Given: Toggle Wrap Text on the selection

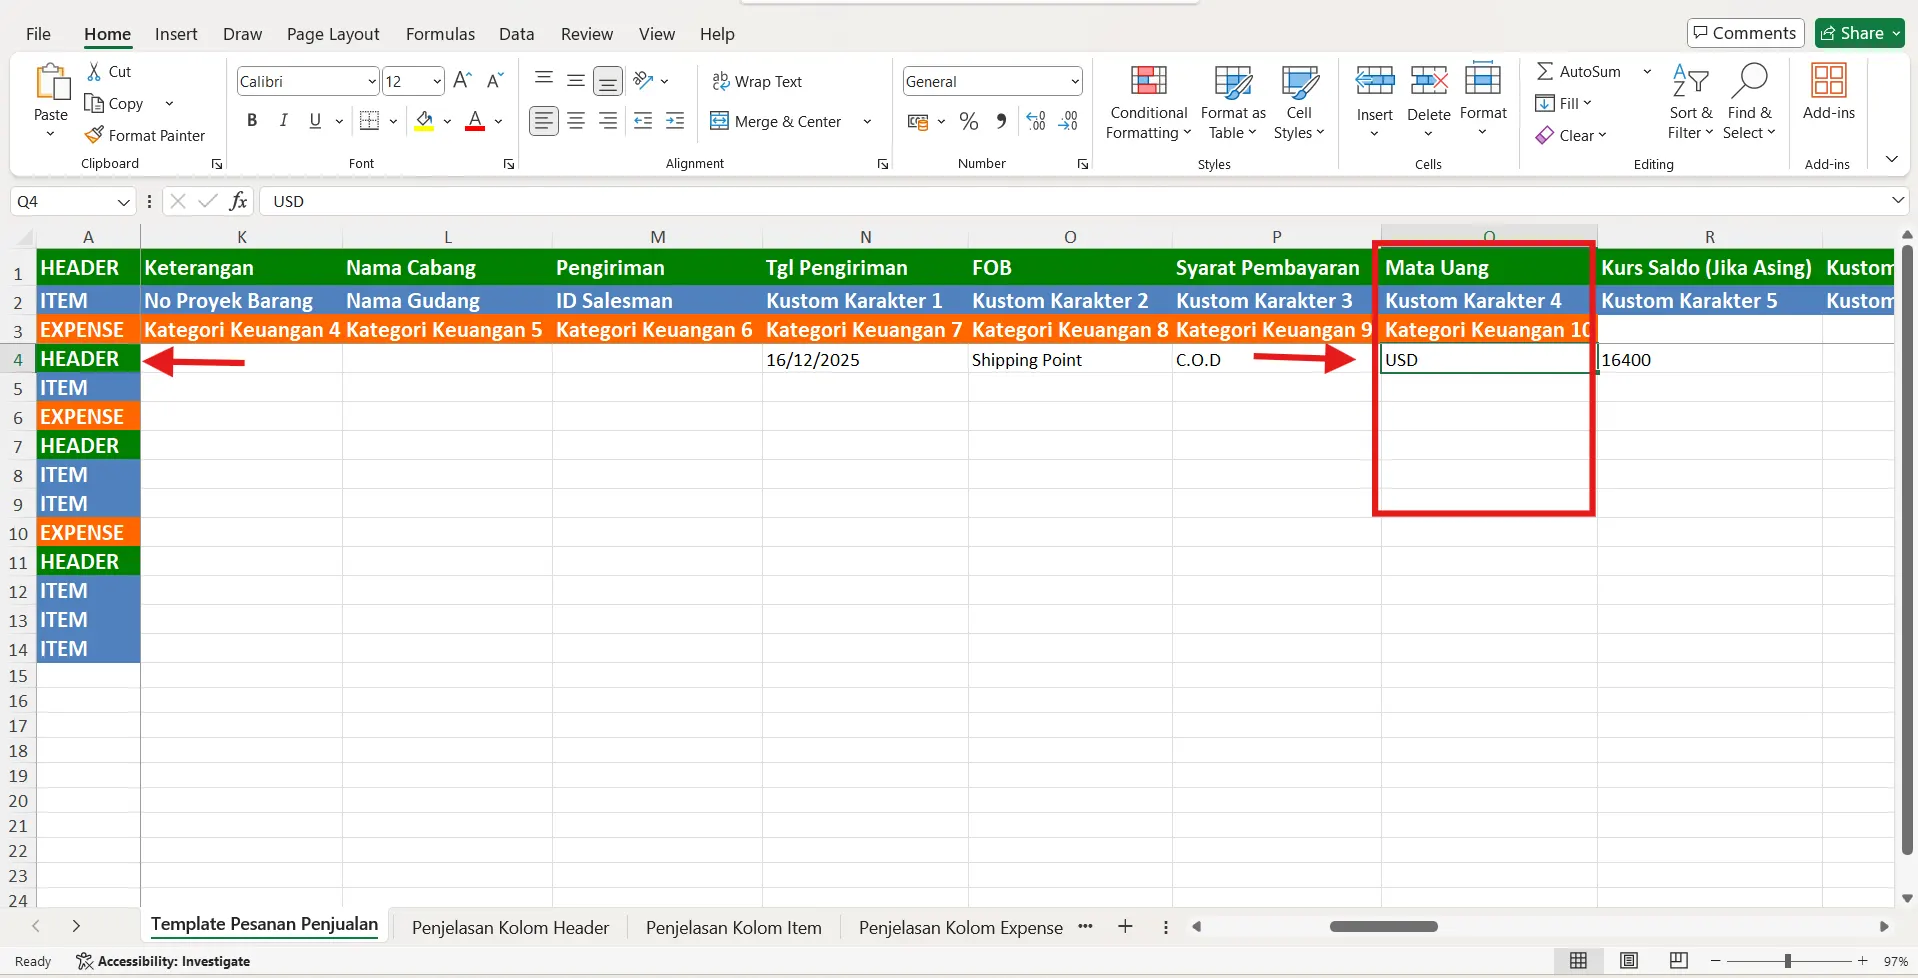Looking at the screenshot, I should tap(758, 81).
